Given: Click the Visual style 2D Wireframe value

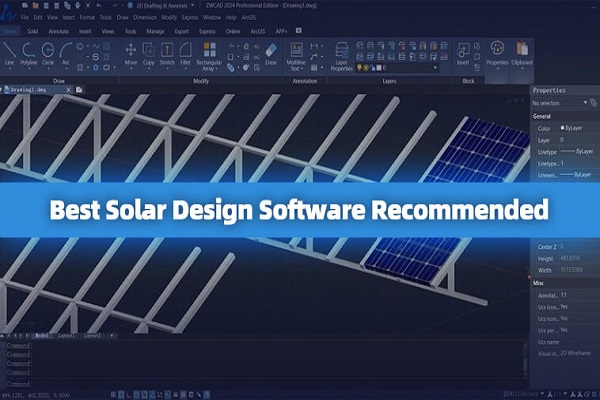Looking at the screenshot, I should (575, 353).
